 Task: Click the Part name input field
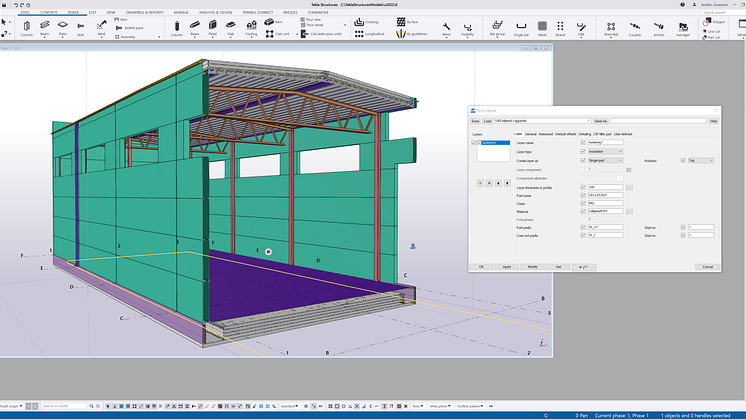[x=606, y=194]
